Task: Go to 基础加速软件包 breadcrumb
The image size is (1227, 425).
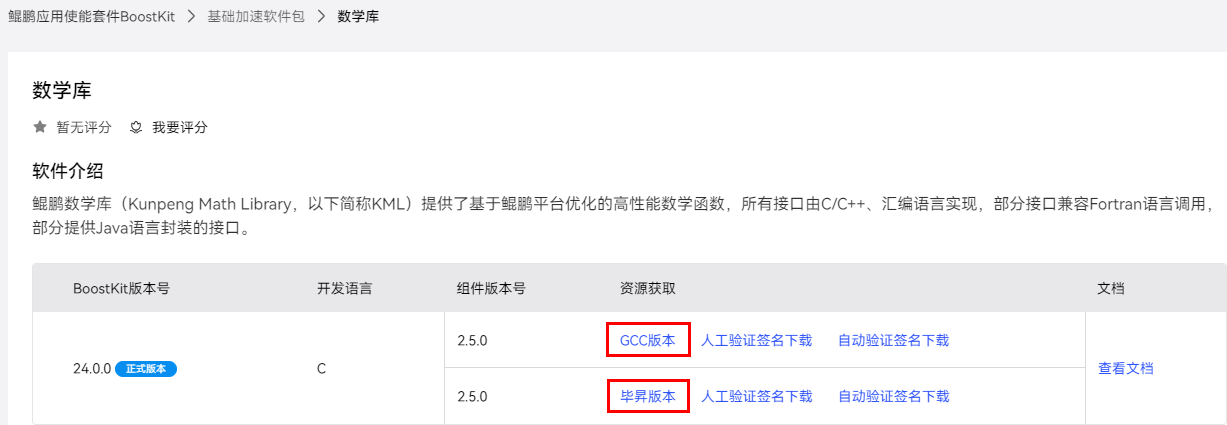Action: [256, 17]
